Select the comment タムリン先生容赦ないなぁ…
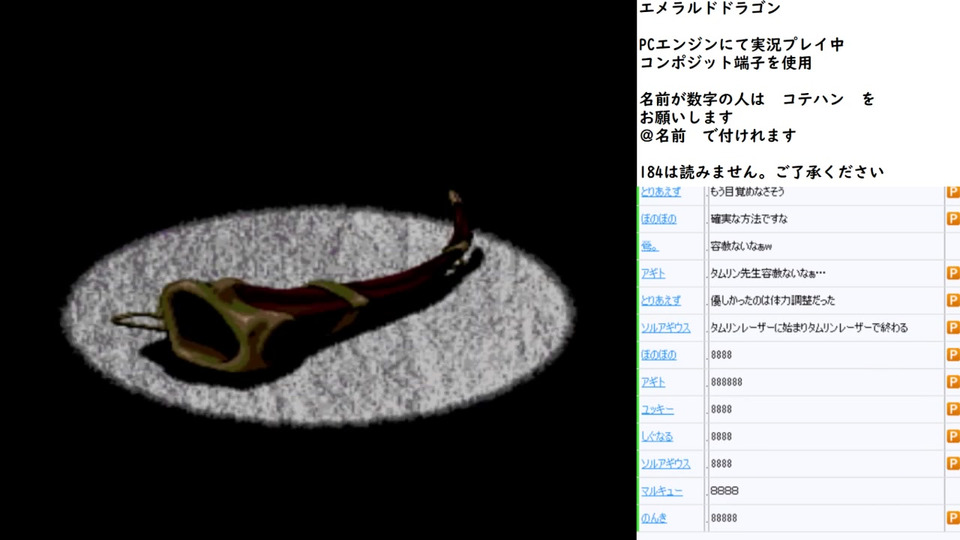960x540 pixels. click(768, 273)
